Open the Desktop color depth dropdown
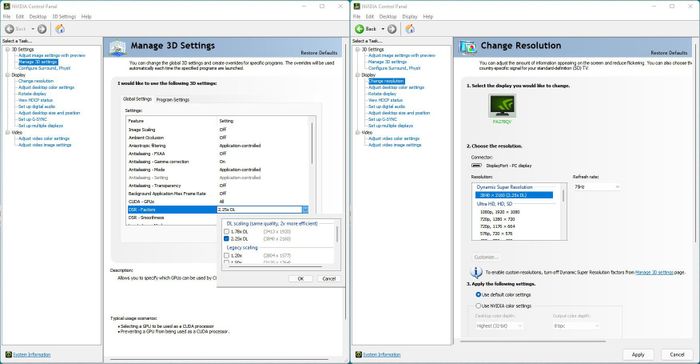The image size is (700, 364). point(499,326)
